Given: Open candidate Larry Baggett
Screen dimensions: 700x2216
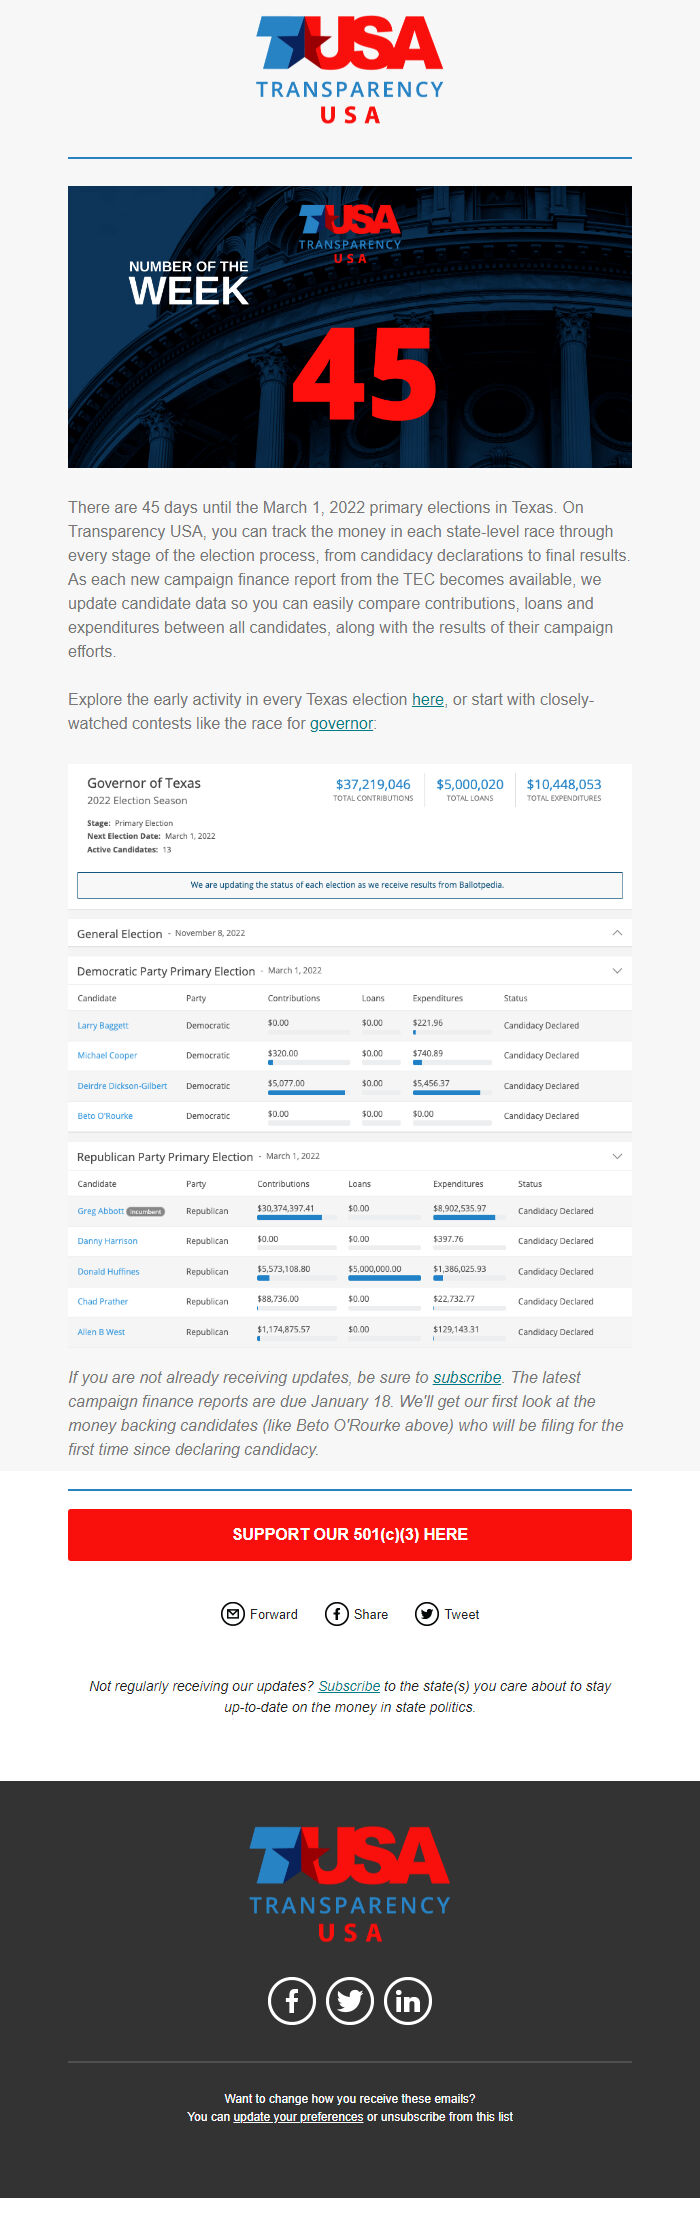Looking at the screenshot, I should click(x=103, y=1026).
